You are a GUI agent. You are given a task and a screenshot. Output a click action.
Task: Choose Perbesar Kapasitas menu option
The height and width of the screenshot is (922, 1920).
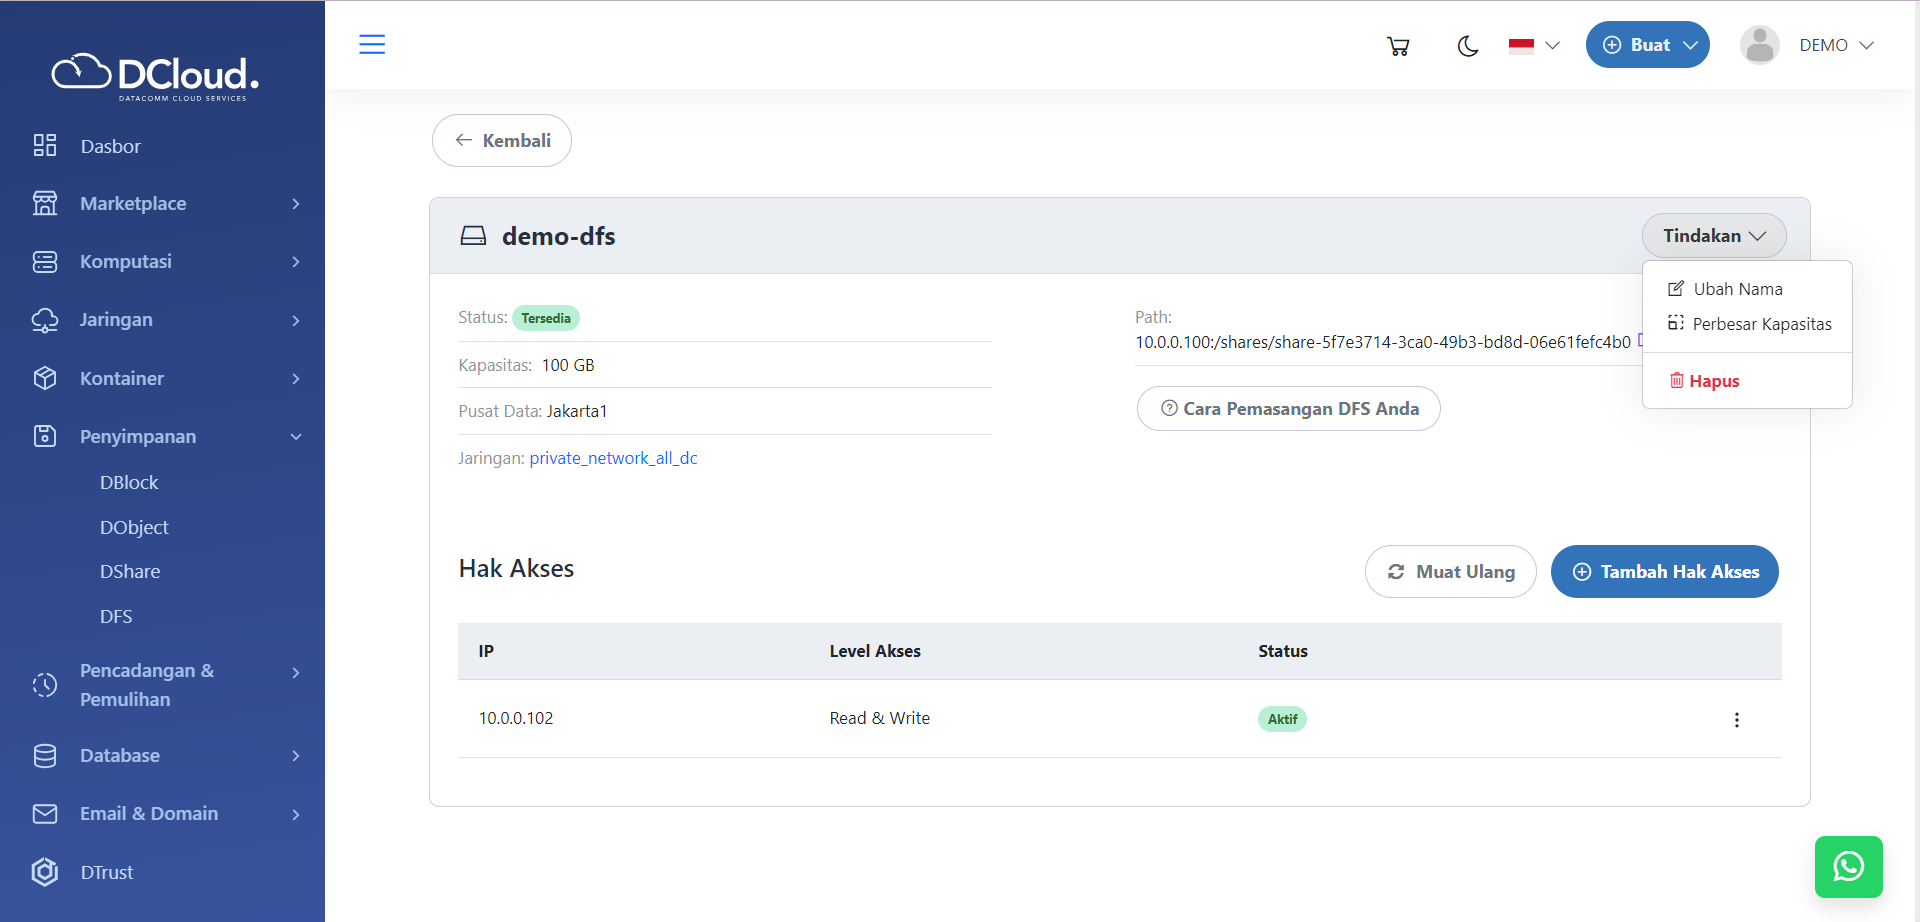[1761, 324]
